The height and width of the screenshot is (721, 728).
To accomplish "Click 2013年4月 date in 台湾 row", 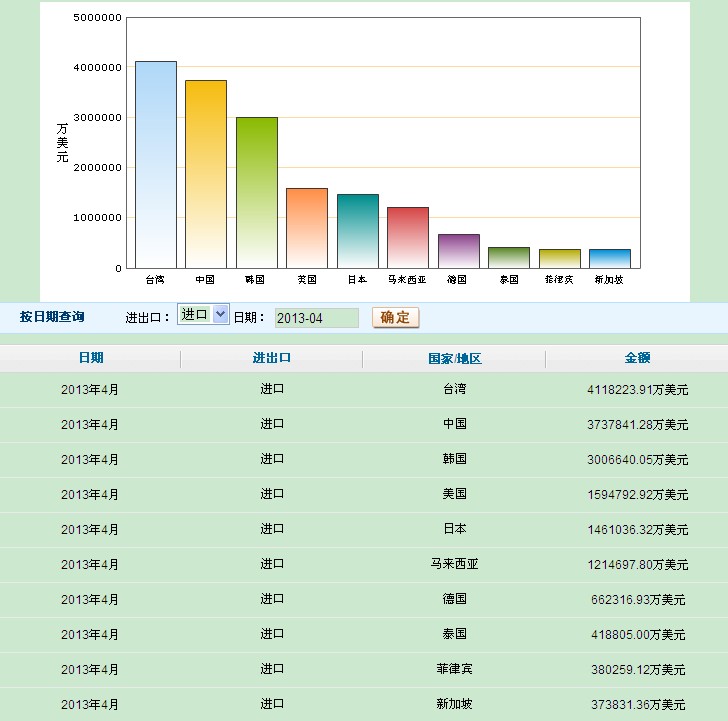I will [90, 390].
